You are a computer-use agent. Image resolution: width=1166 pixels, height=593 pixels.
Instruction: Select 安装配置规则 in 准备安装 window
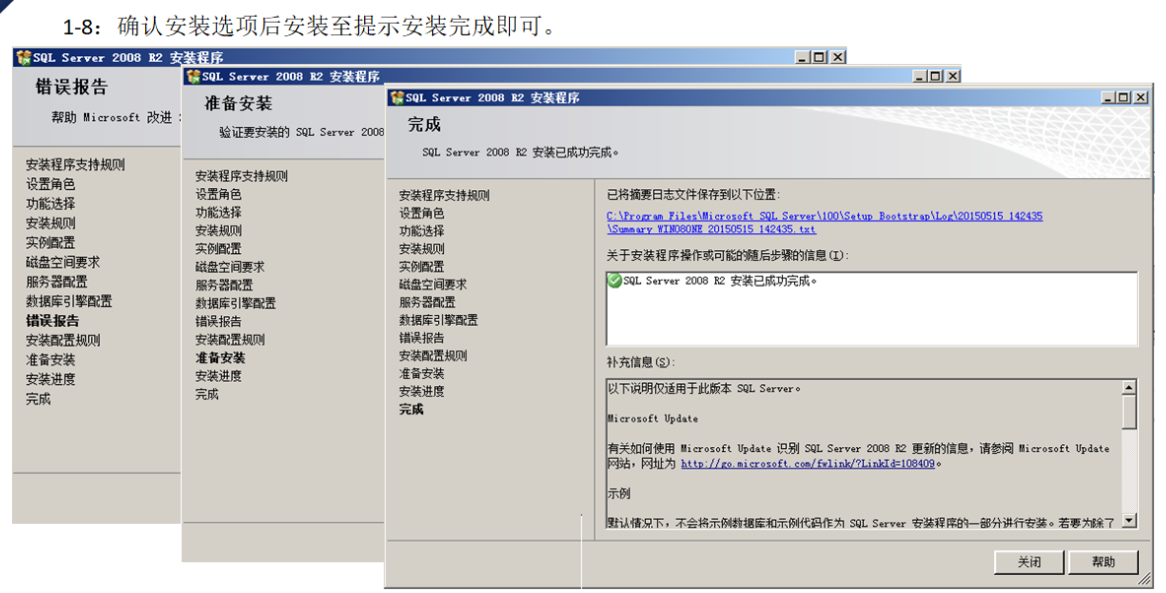point(230,340)
